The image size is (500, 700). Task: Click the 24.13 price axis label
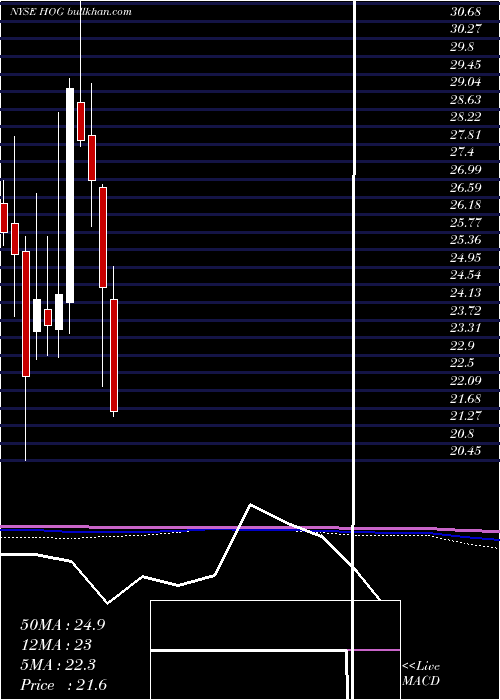coord(466,293)
